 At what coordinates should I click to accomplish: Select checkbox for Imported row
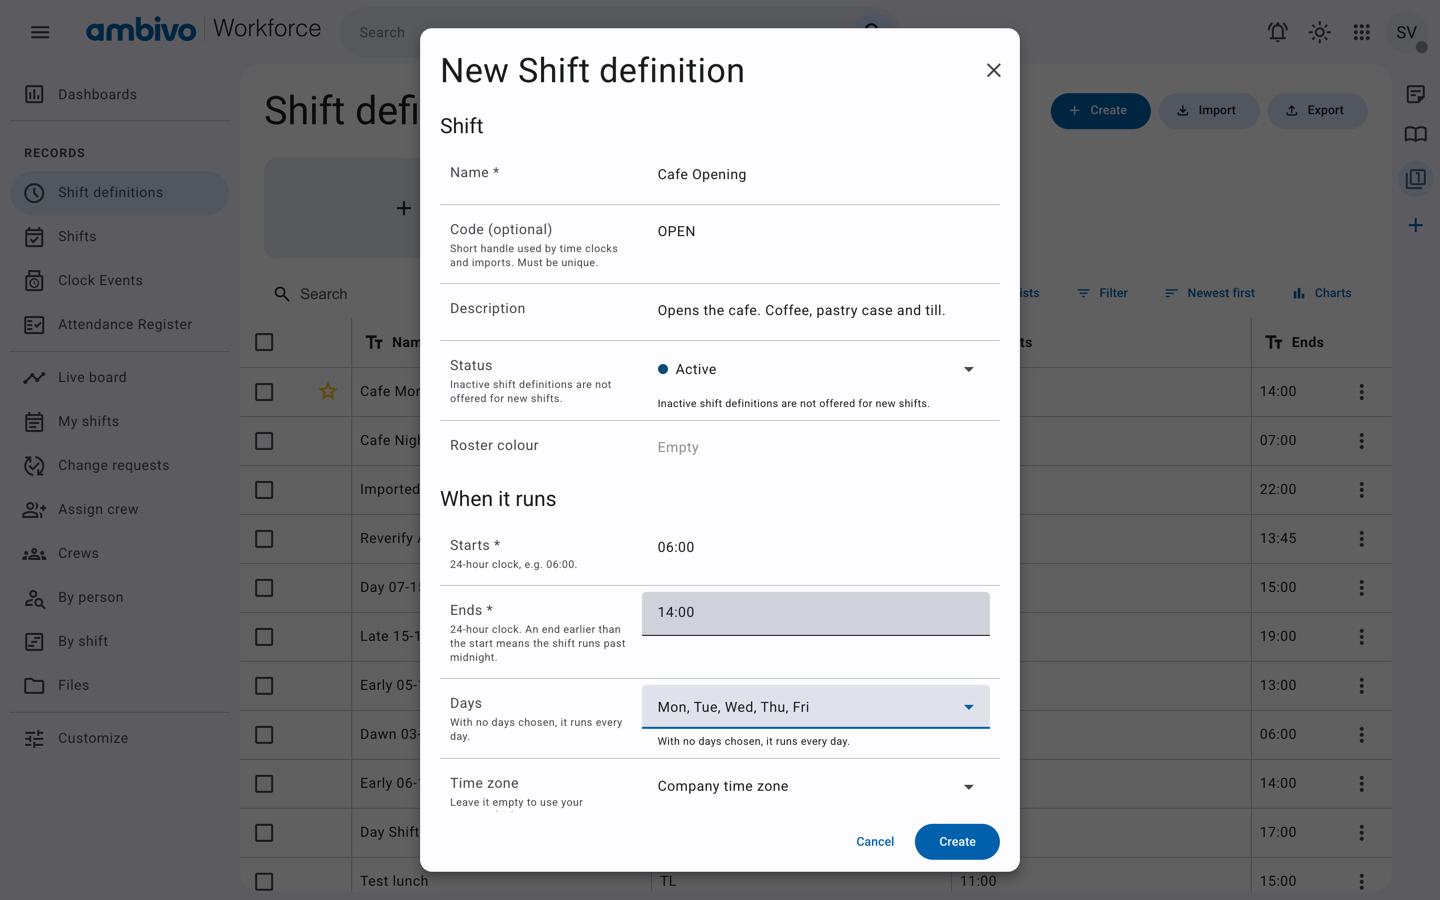pyautogui.click(x=264, y=489)
